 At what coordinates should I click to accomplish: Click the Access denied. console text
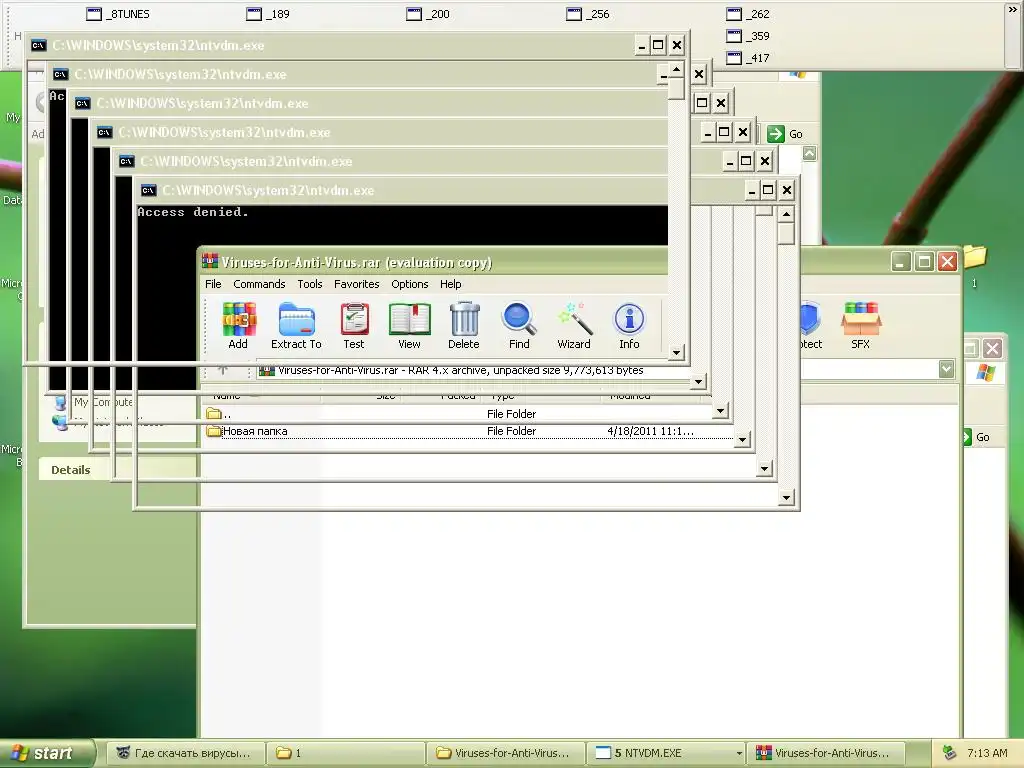(x=193, y=212)
